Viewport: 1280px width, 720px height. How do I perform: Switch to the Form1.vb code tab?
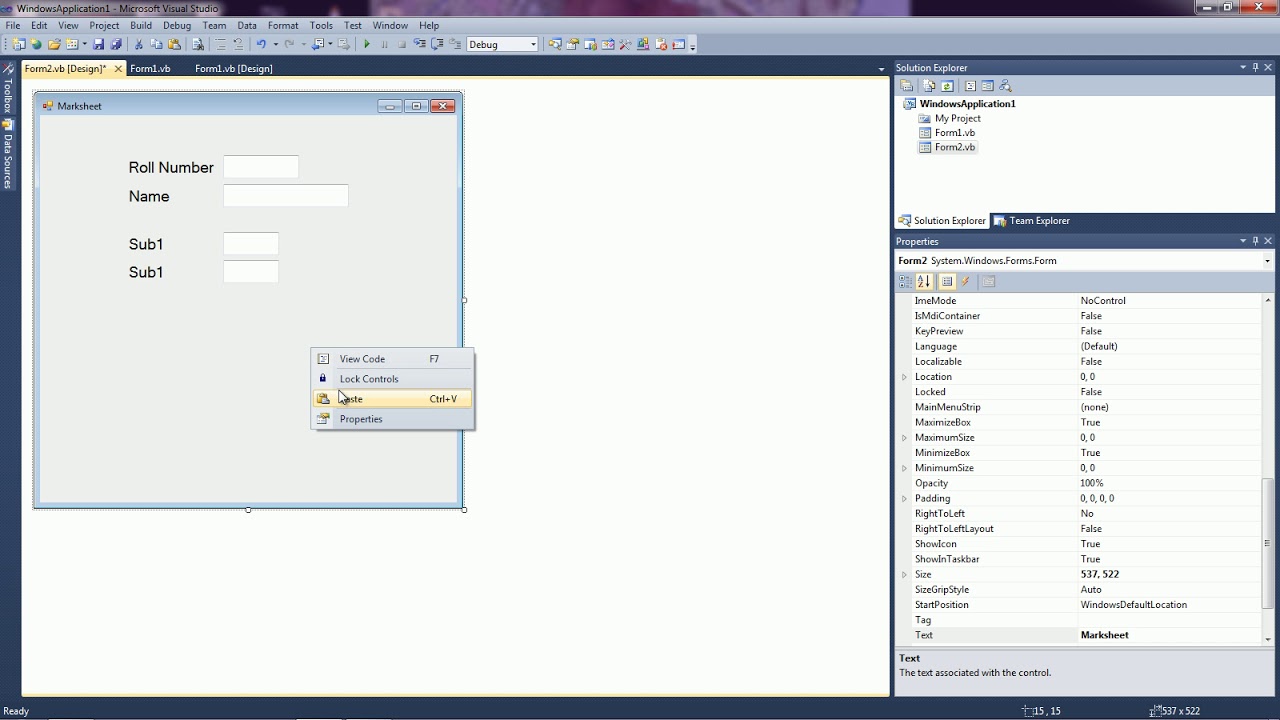[x=150, y=69]
